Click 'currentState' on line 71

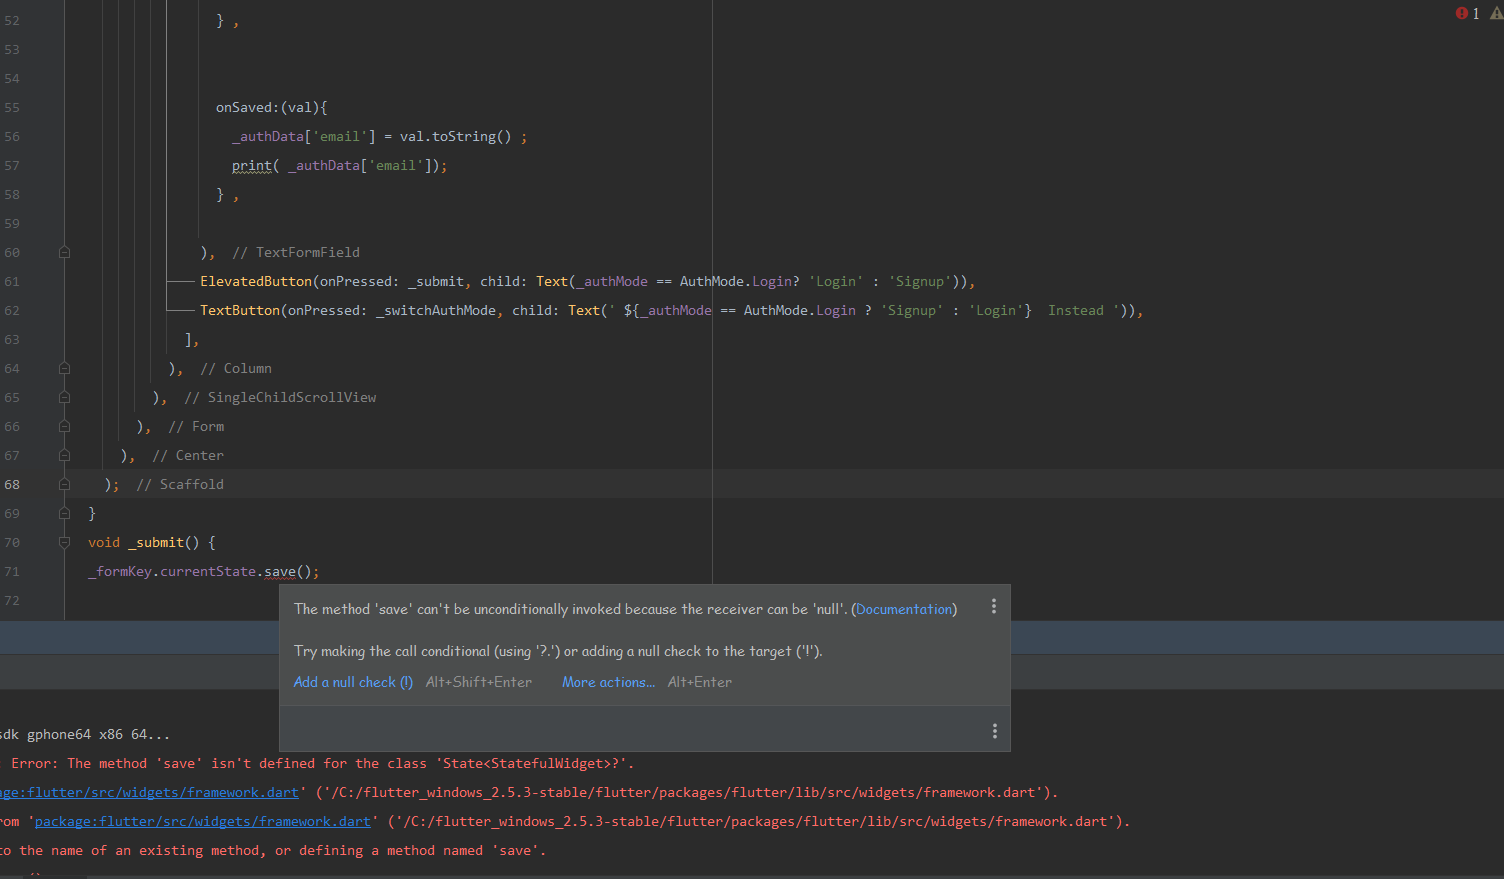click(x=208, y=572)
